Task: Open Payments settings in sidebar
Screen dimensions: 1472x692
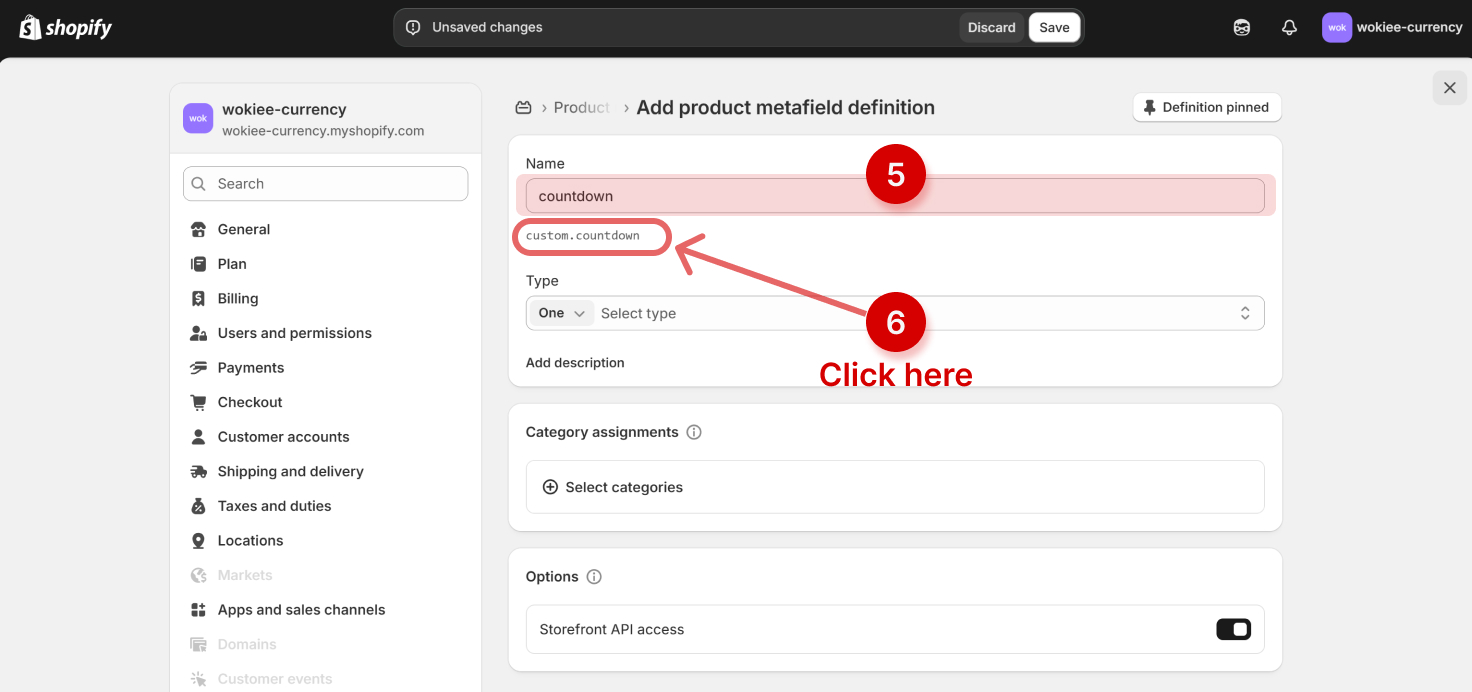Action: 250,368
